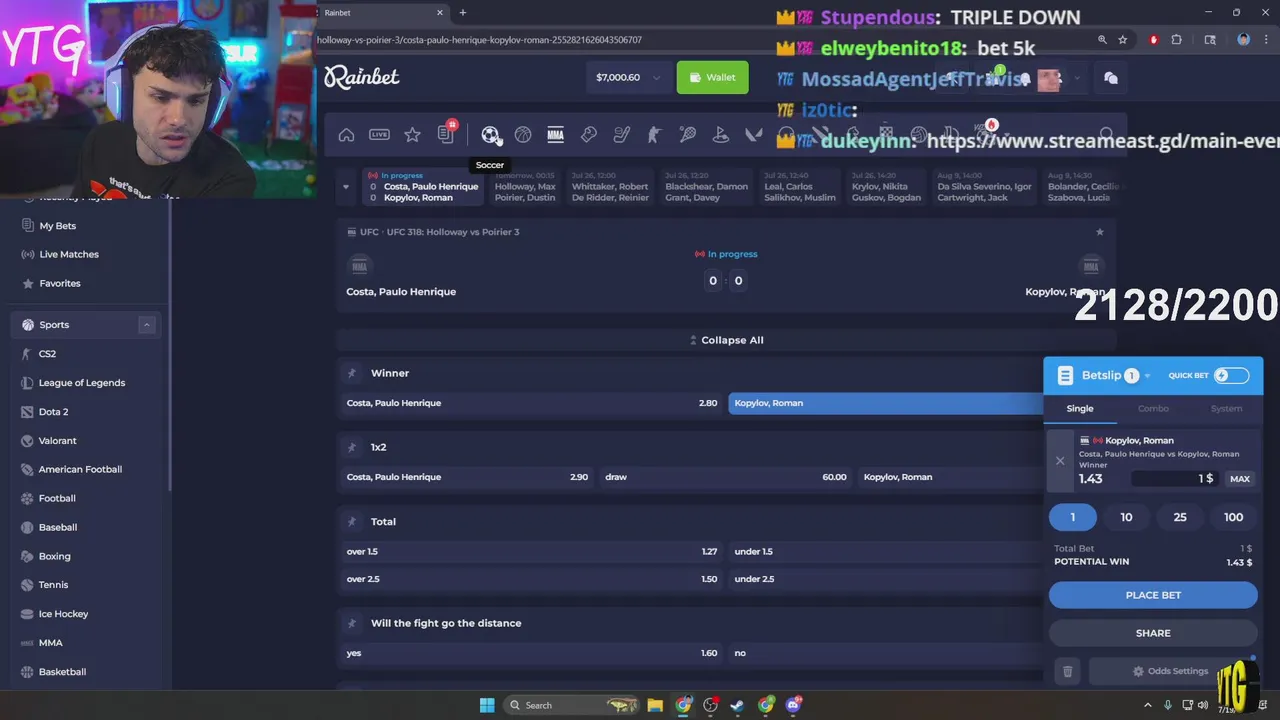1280x720 pixels.
Task: Pin the Will the fight go the distance market
Action: click(x=351, y=623)
